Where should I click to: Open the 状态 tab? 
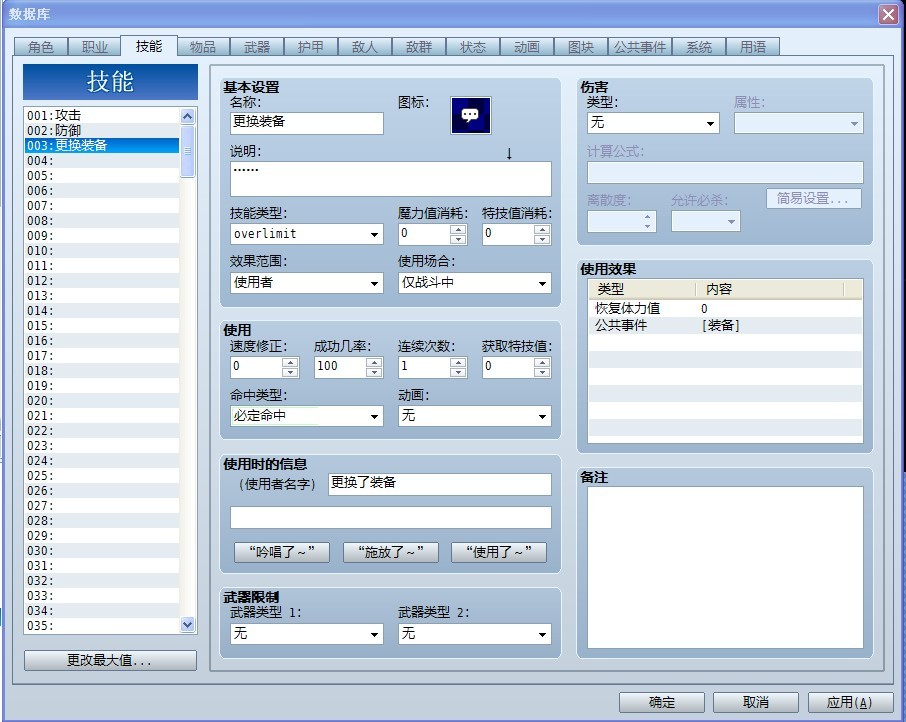(x=473, y=47)
